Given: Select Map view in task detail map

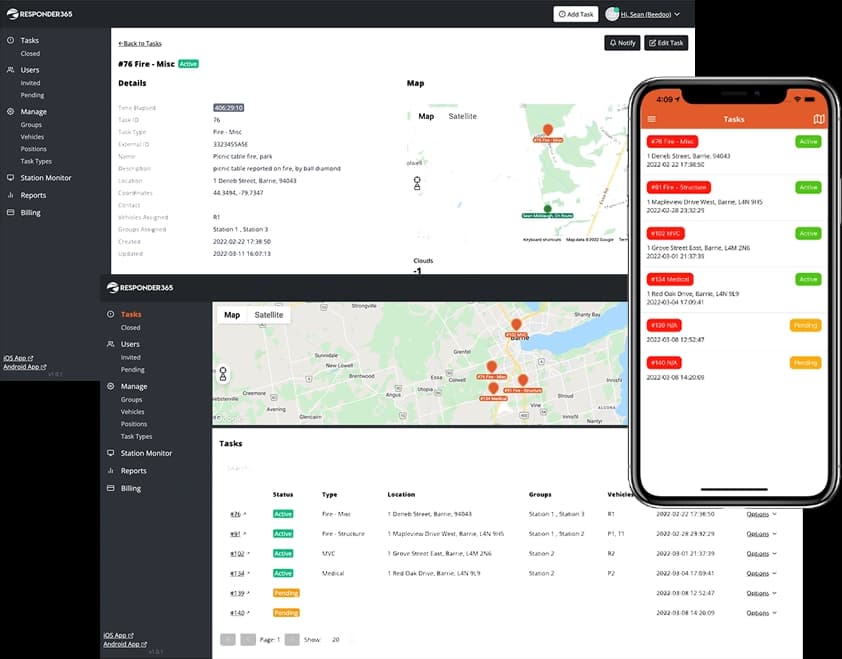Looking at the screenshot, I should [x=426, y=116].
